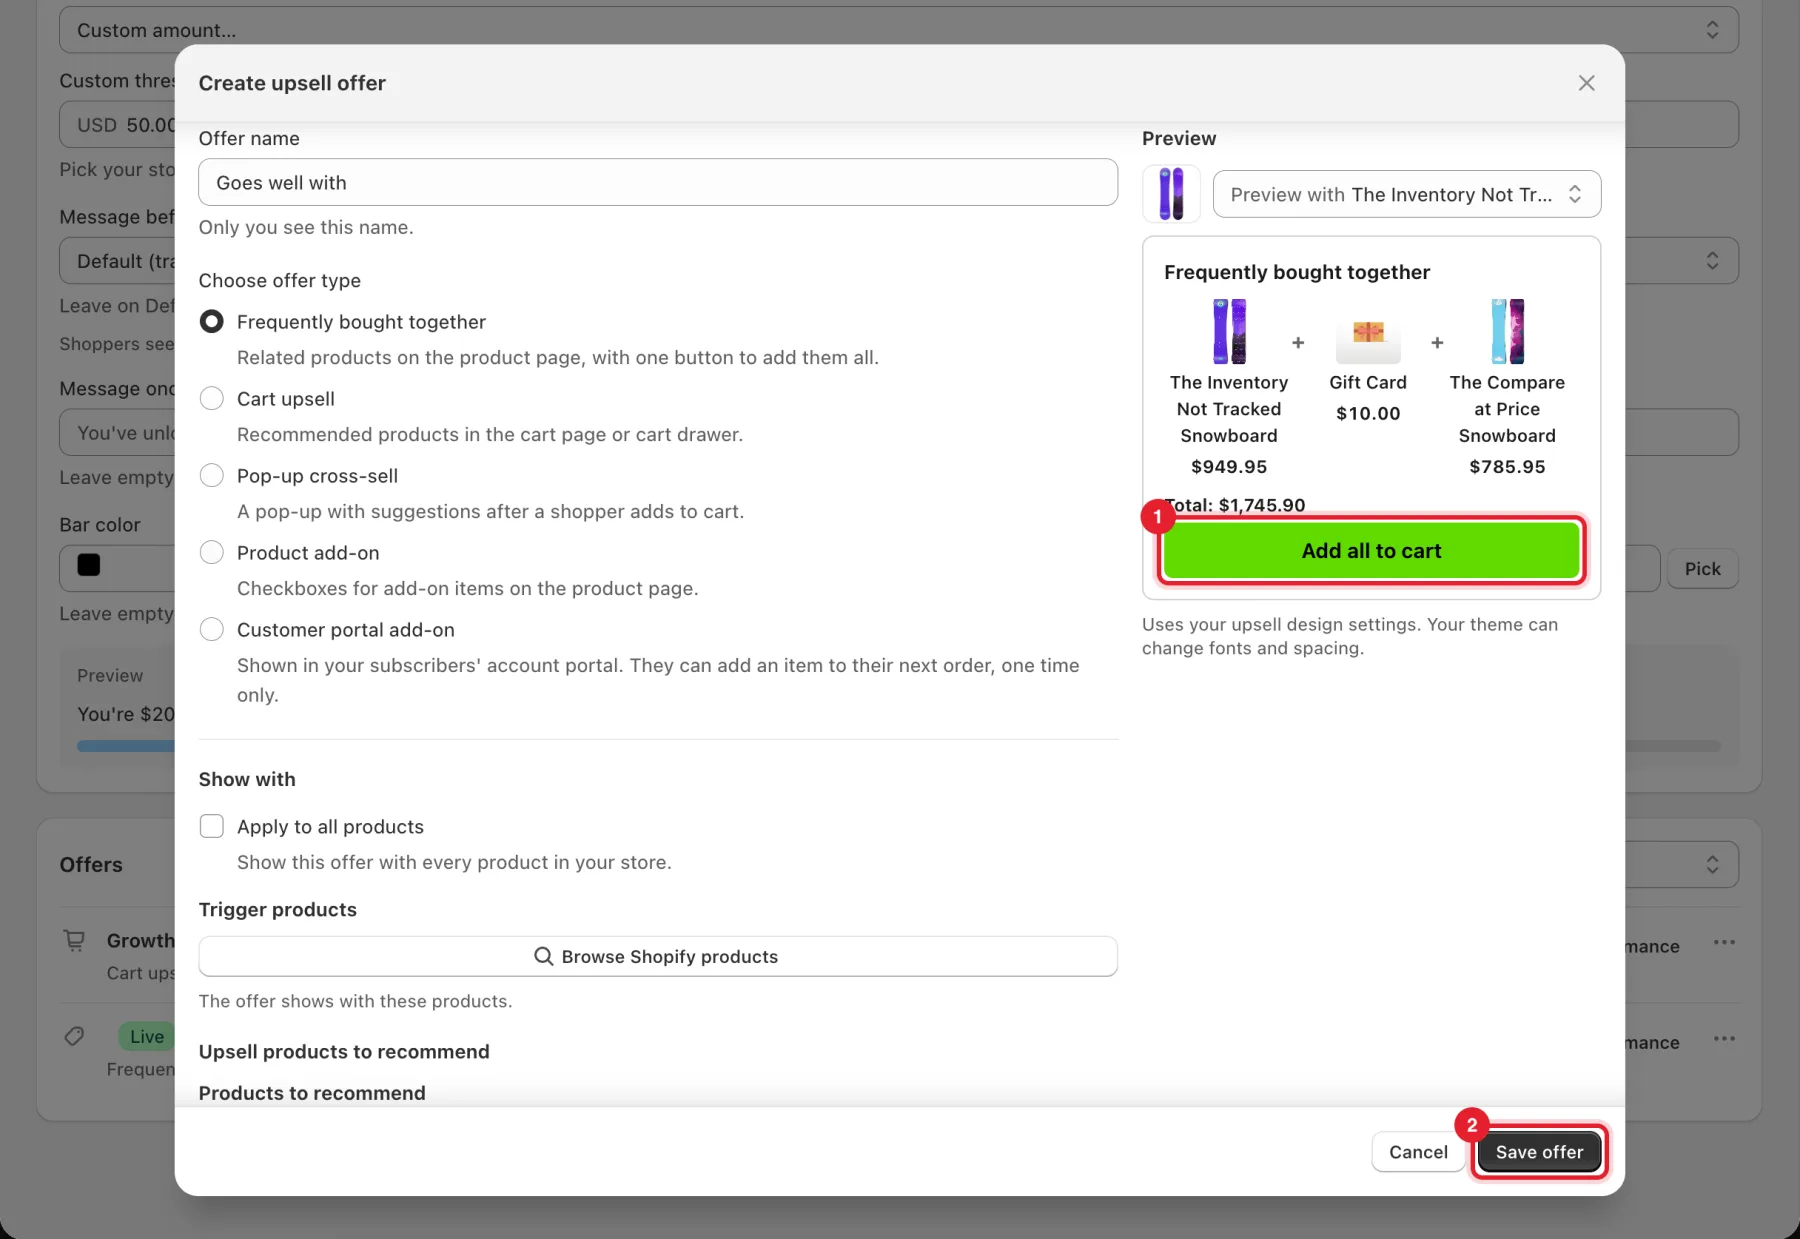Choose the Pop-up cross-sell option
Image resolution: width=1800 pixels, height=1239 pixels.
[x=212, y=475]
